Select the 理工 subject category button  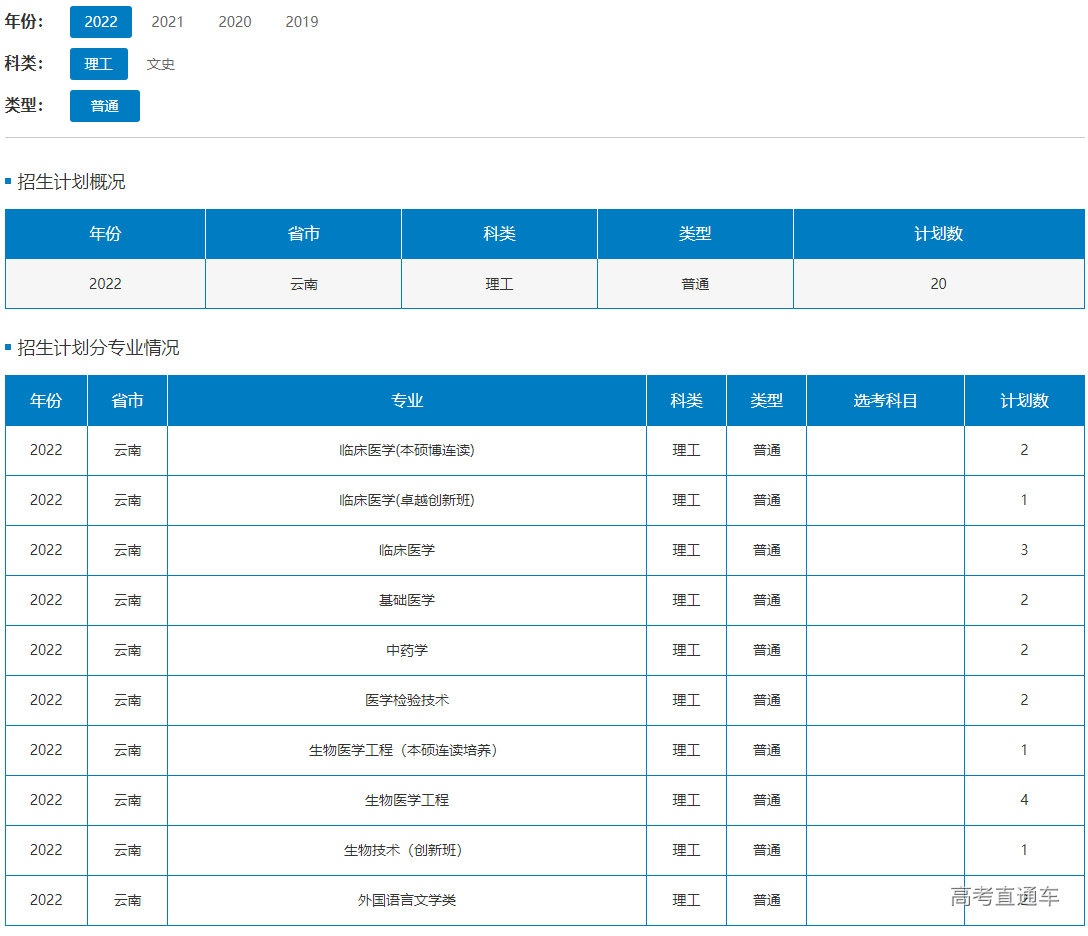coord(99,64)
